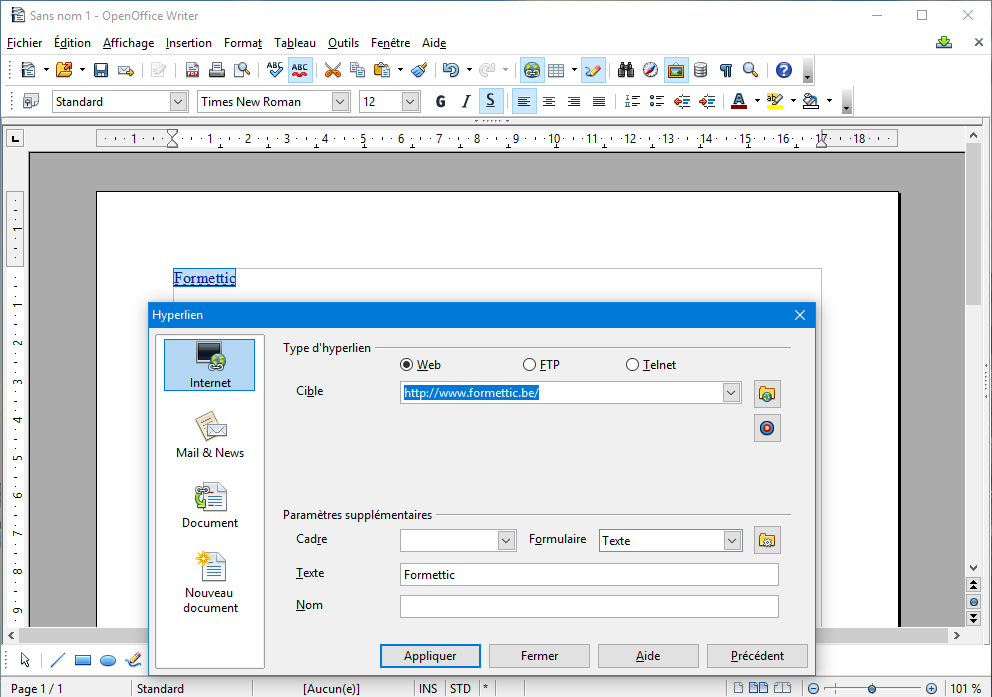Image resolution: width=992 pixels, height=697 pixels.
Task: Open the Insertion menu
Action: coord(189,43)
